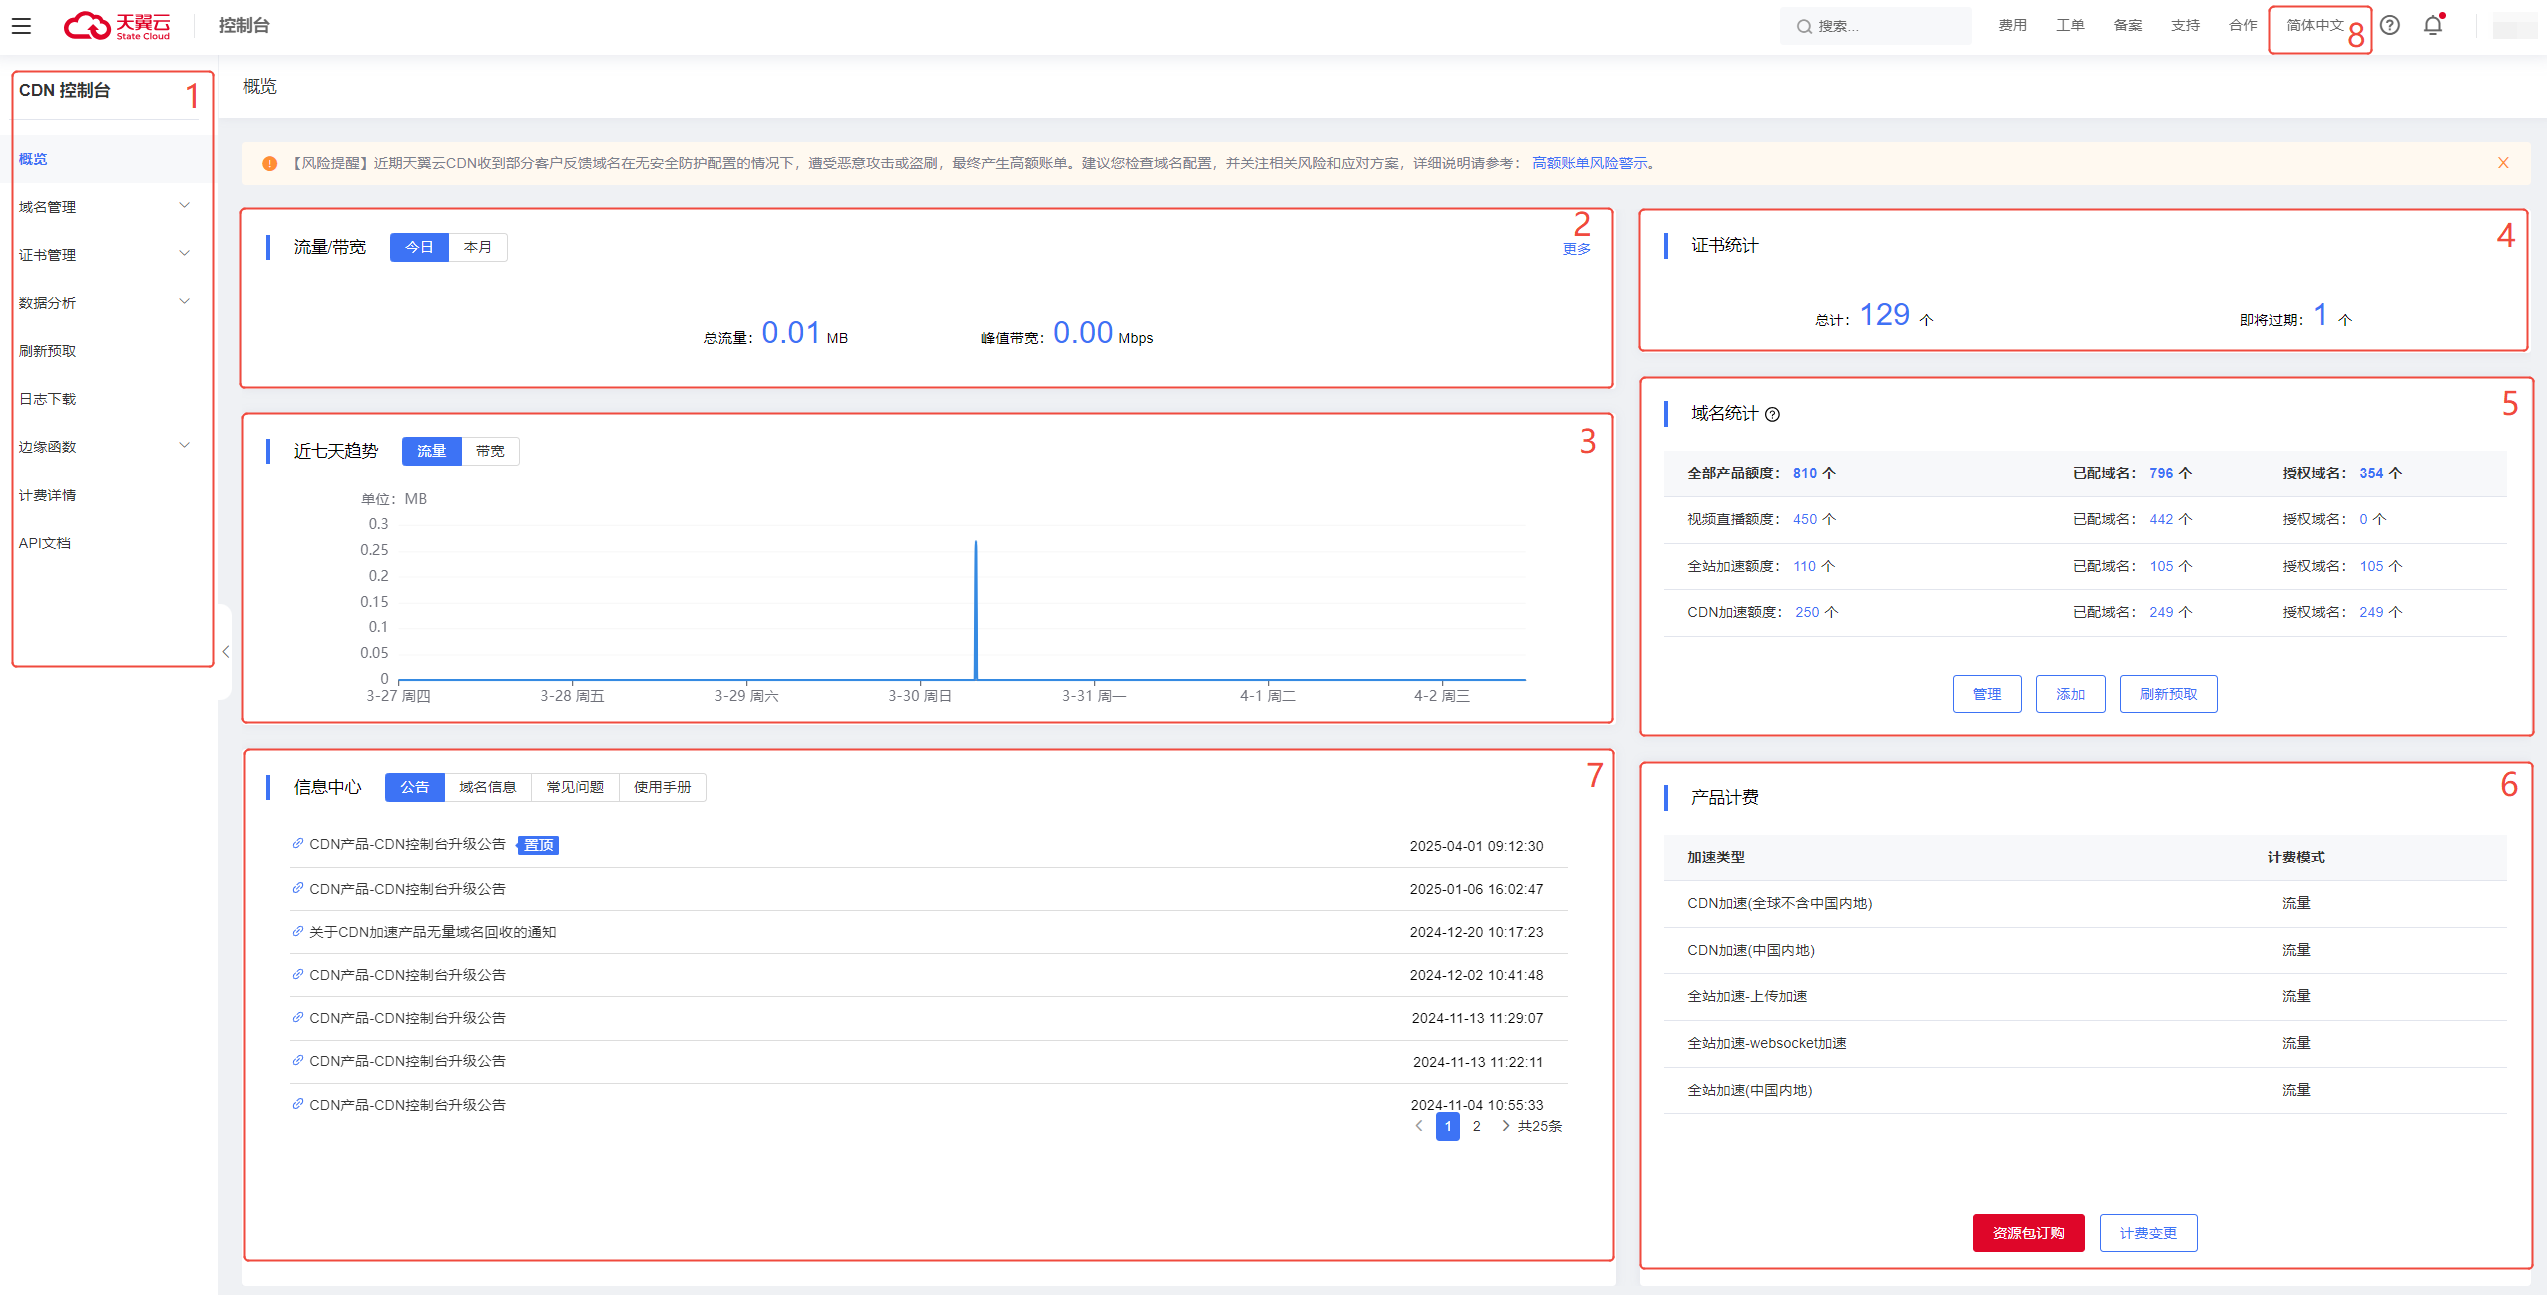Click the 计费变更 button
2547x1295 pixels.
[2148, 1233]
